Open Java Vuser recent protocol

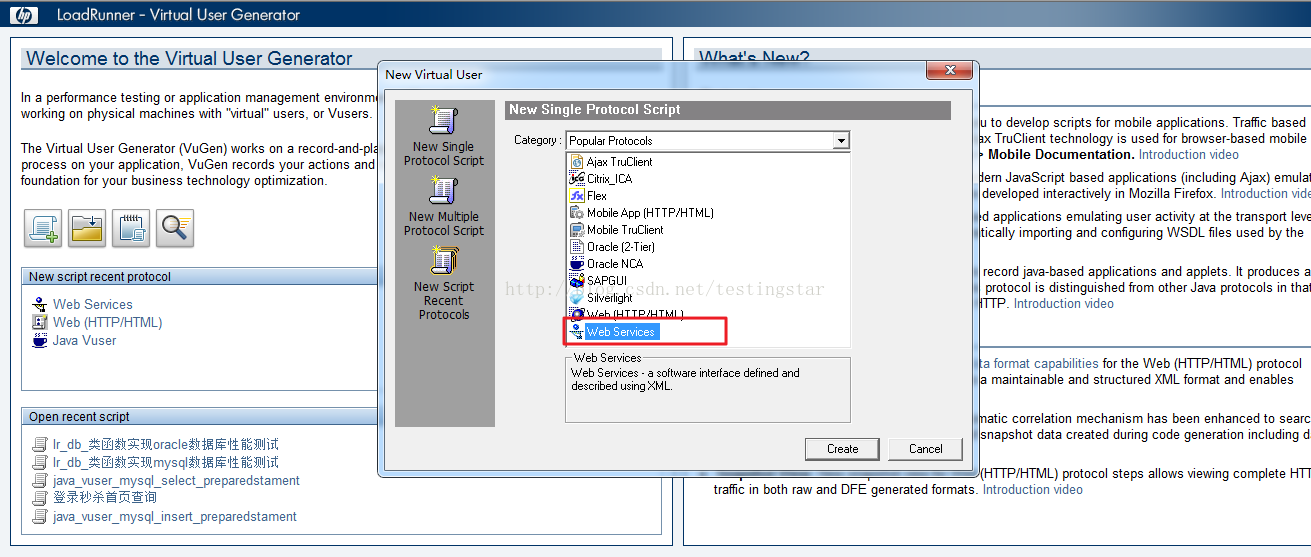[84, 340]
